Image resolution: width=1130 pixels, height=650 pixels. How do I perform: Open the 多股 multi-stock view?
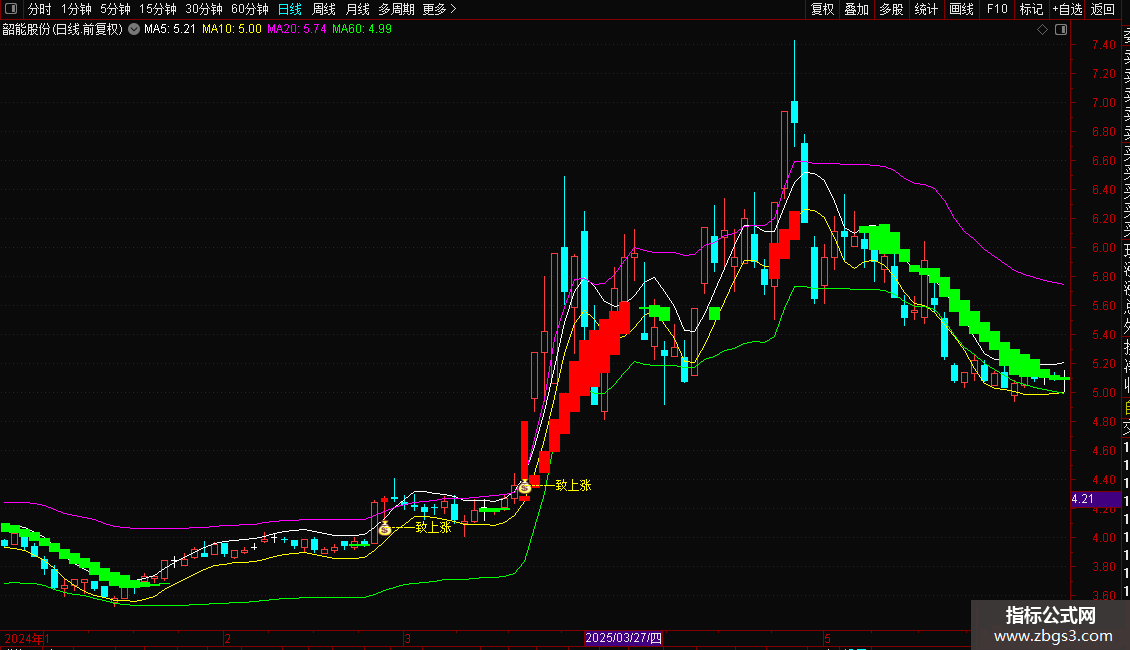point(891,9)
